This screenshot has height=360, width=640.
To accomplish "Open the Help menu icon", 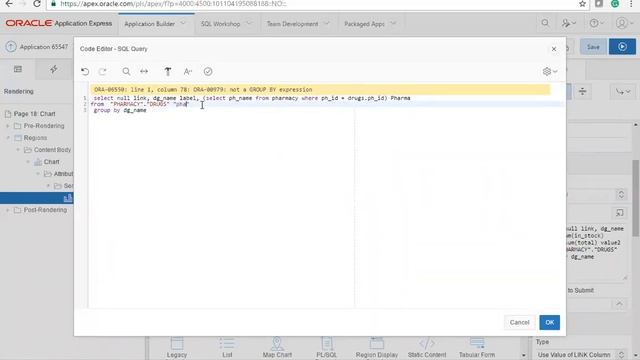I will [596, 23].
